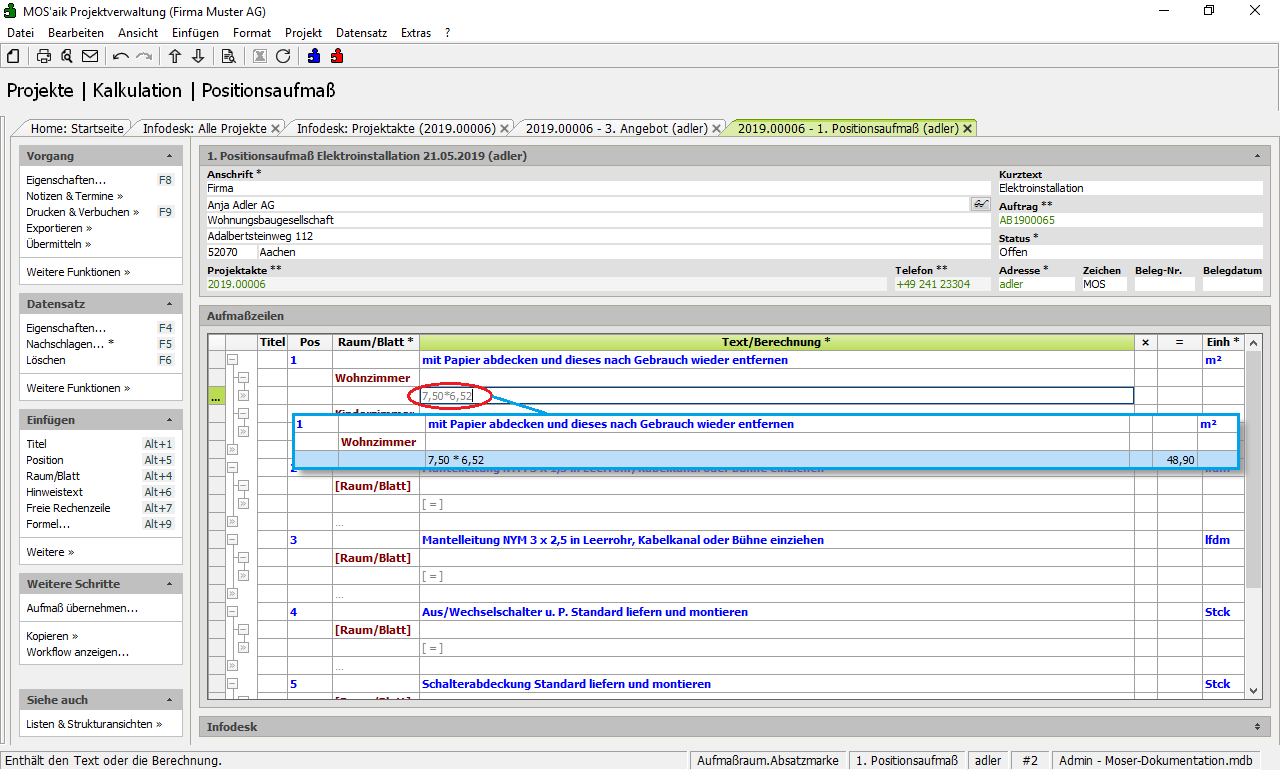Click the red puzzle-piece person icon
1280x770 pixels.
tap(337, 56)
